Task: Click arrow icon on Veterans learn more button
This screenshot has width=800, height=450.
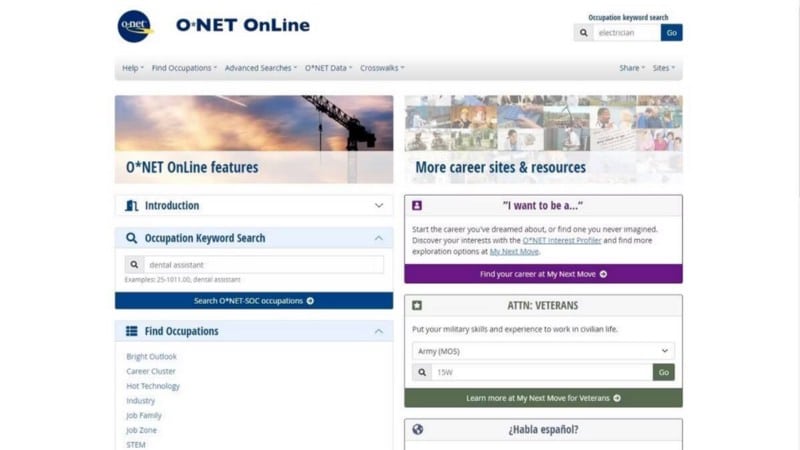Action: [x=617, y=398]
